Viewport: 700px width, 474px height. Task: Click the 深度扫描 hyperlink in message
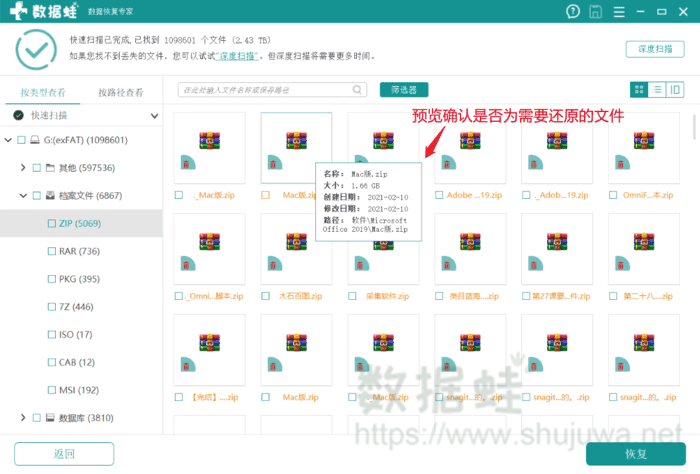(237, 56)
